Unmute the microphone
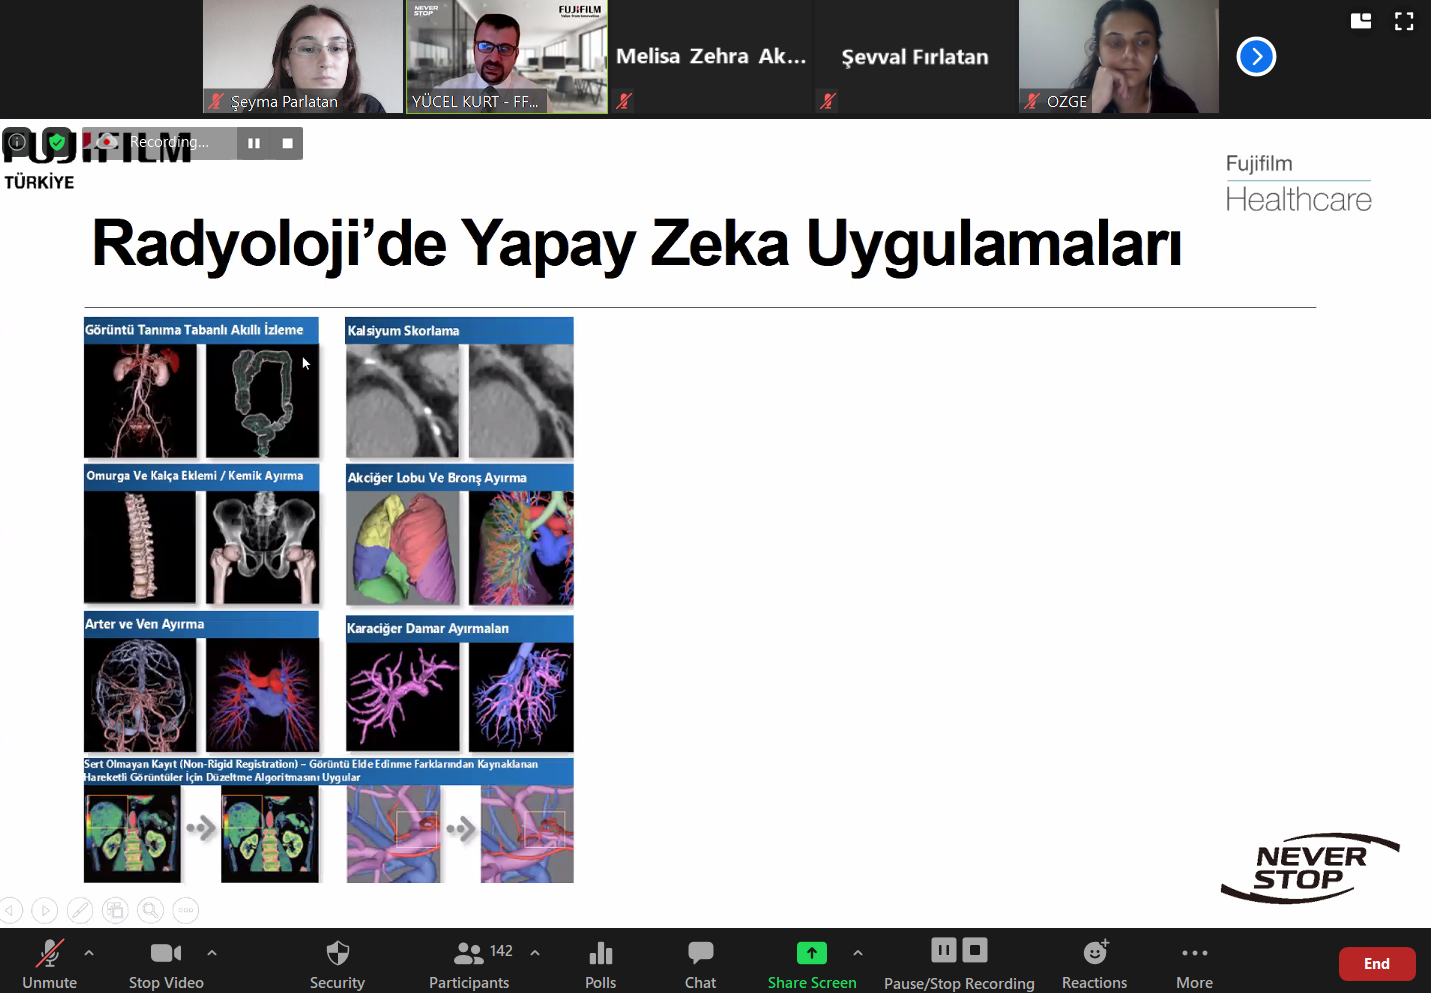1432x993 pixels. 49,964
